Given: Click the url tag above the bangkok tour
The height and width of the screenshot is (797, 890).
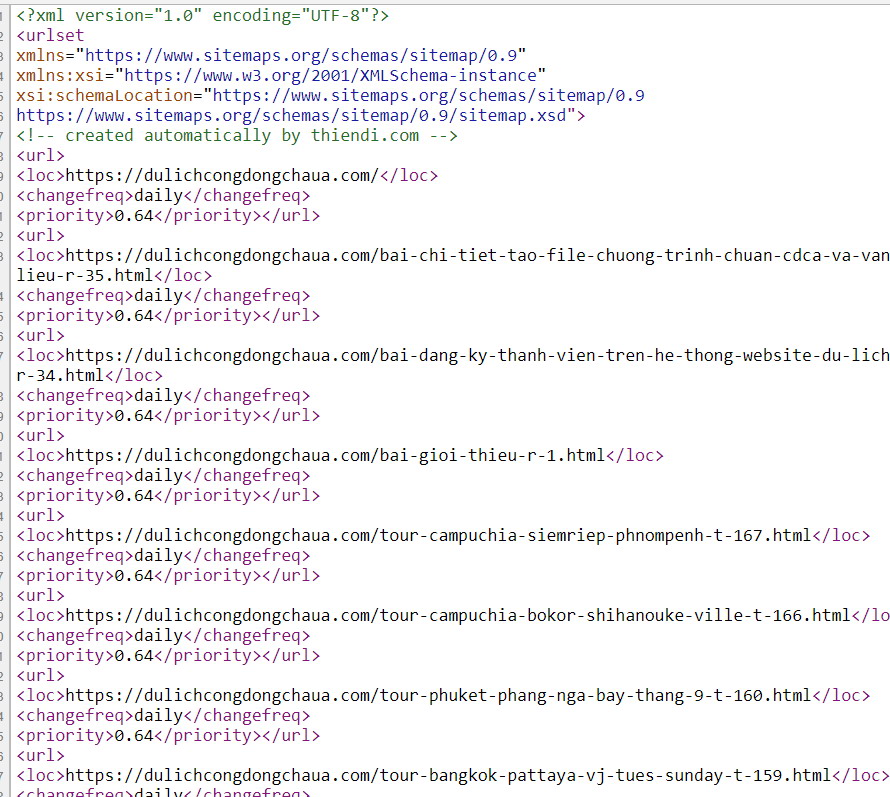Looking at the screenshot, I should pos(40,756).
